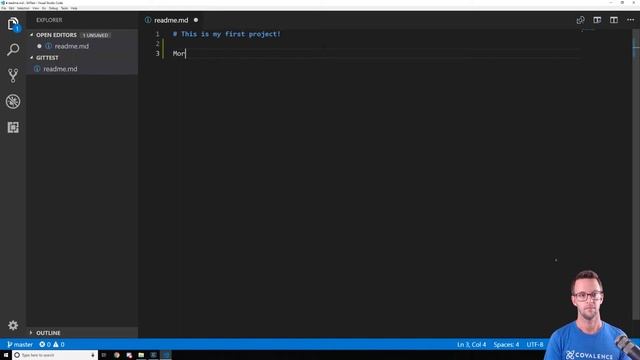Click line number 2 in the gutter
The width and height of the screenshot is (640, 360).
(x=158, y=44)
